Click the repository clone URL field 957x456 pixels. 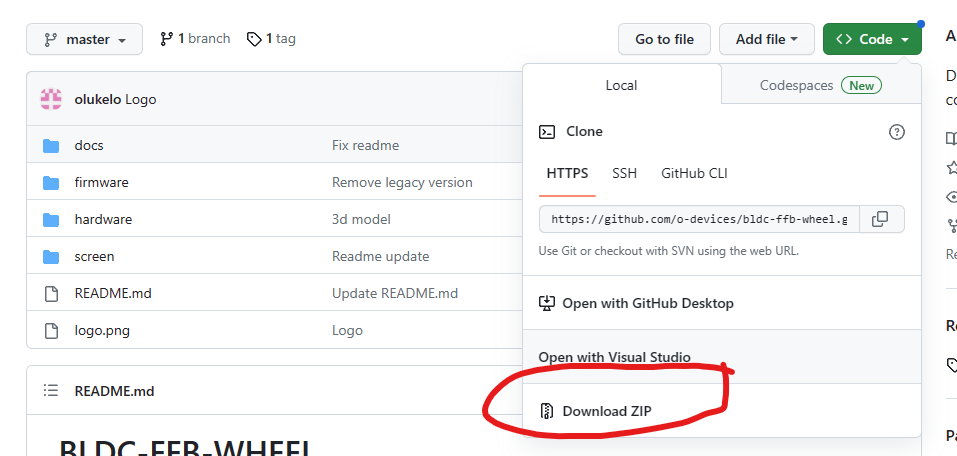click(699, 219)
